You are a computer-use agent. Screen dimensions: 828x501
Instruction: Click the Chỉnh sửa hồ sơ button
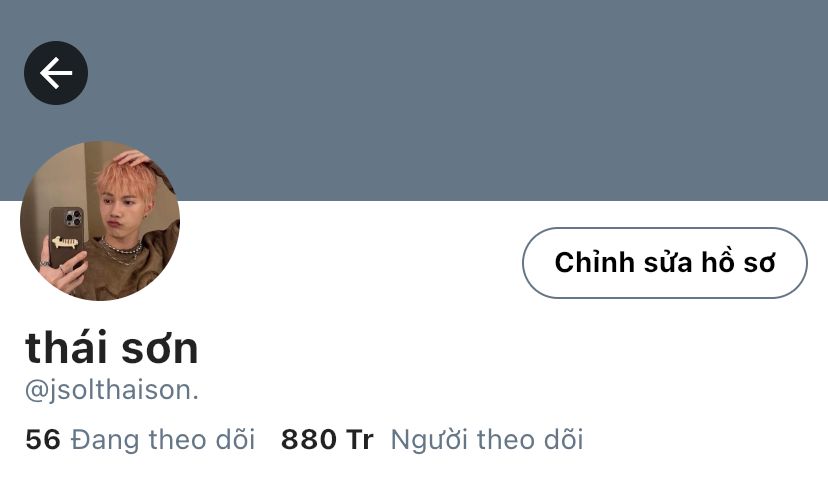(665, 263)
